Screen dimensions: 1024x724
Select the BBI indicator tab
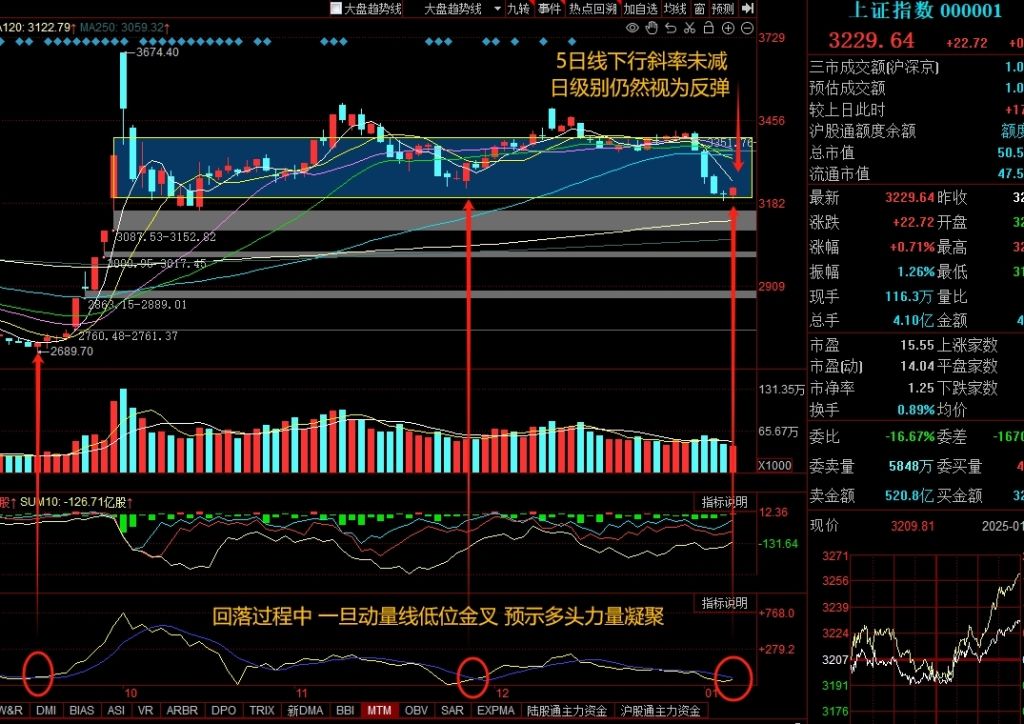[345, 710]
